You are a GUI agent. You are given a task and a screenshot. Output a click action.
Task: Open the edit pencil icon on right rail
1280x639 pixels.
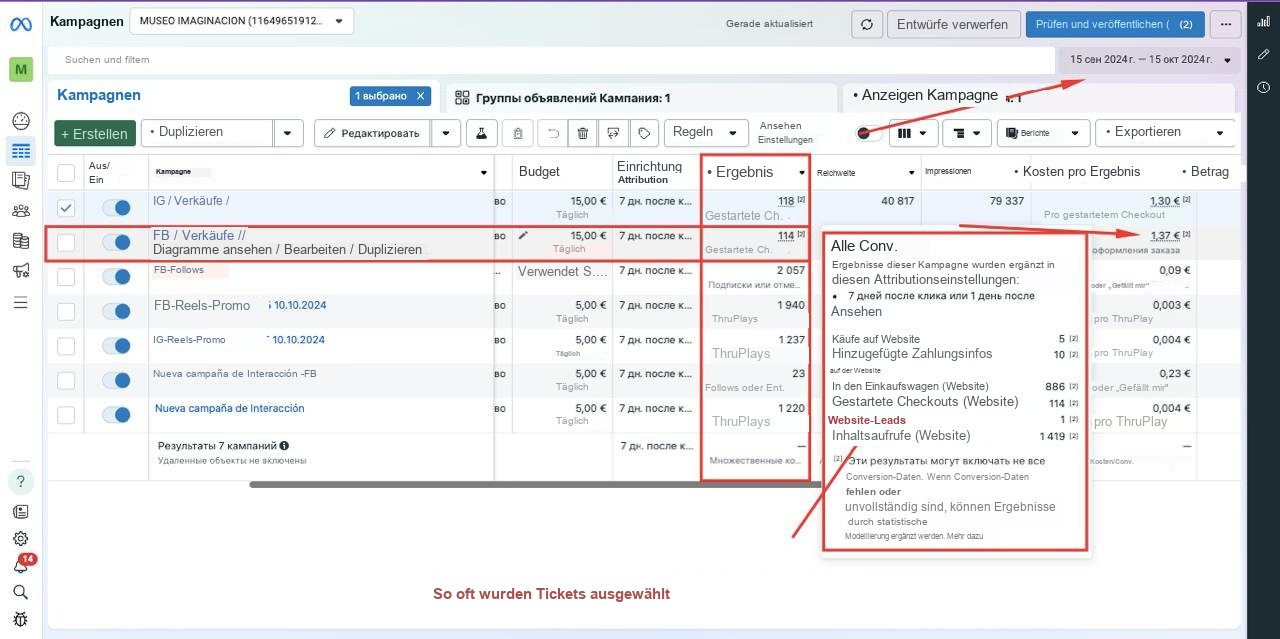[x=1264, y=54]
